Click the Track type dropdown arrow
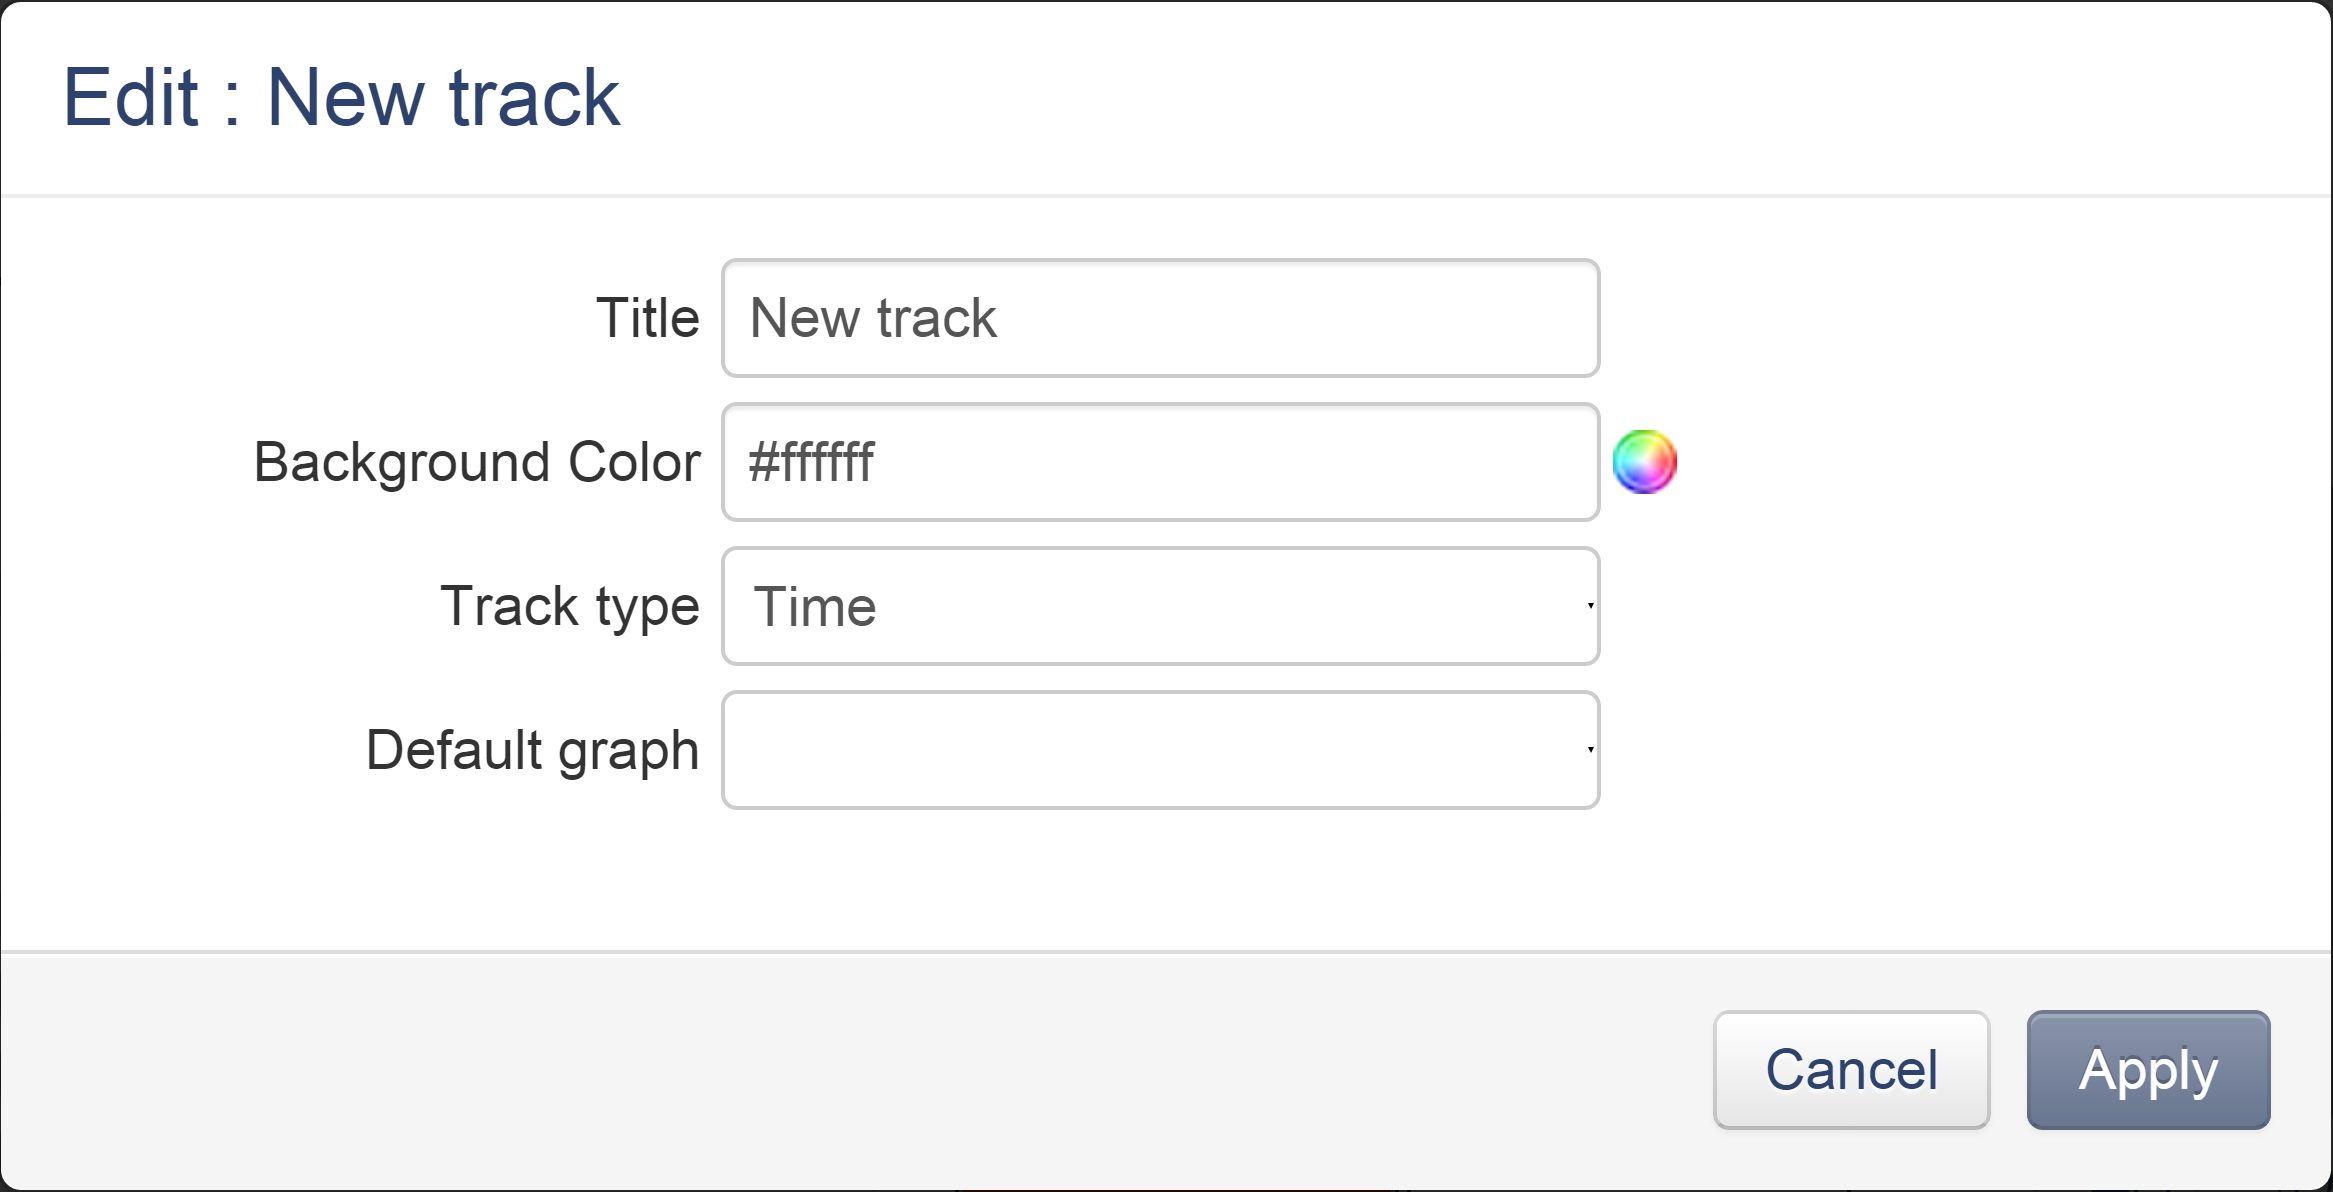Screen dimensions: 2333x1192 (x=1588, y=605)
